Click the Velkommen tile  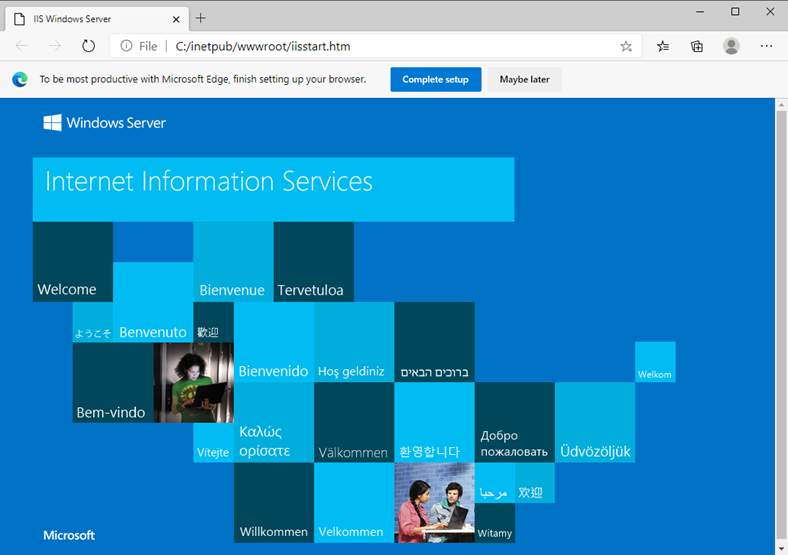354,503
